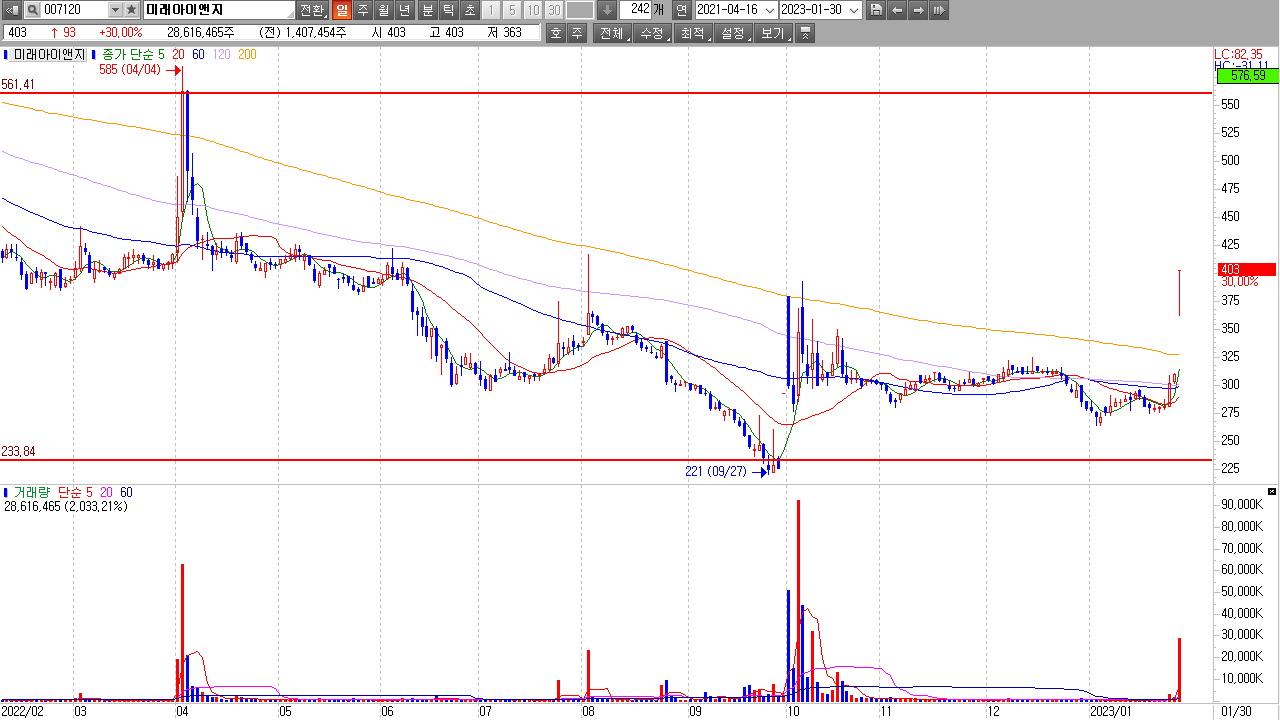Click the leftmost collapse arrow icon on toolbar
Screen dimensions: 1280x720
point(13,10)
